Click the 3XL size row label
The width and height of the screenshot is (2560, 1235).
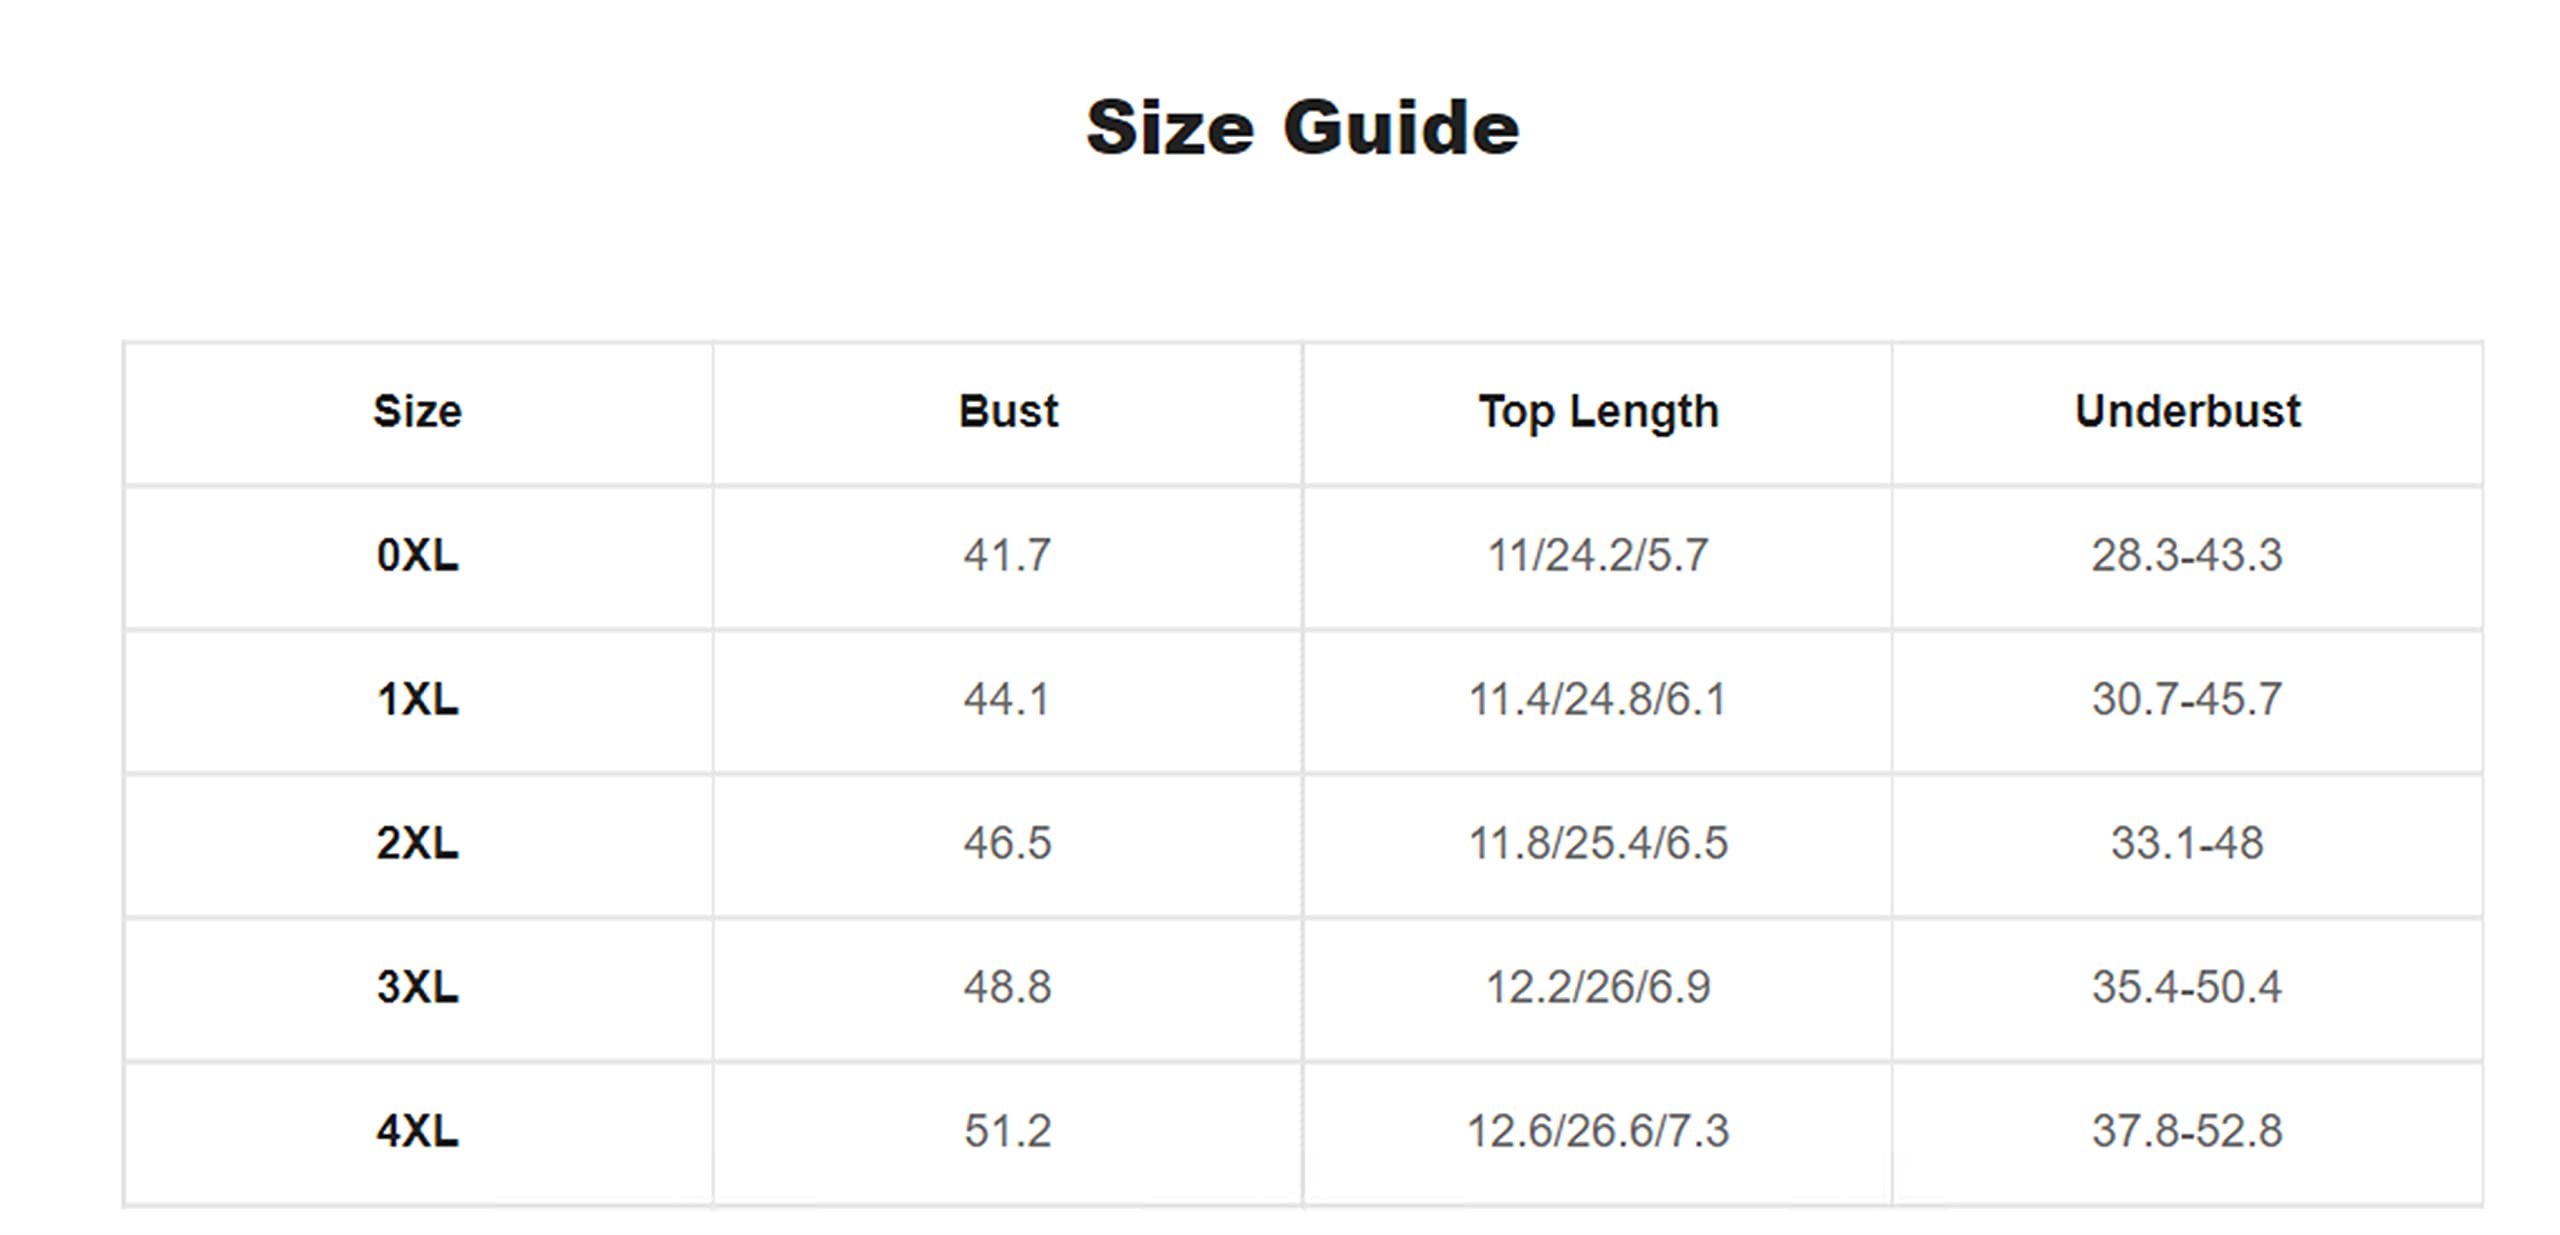pos(417,987)
